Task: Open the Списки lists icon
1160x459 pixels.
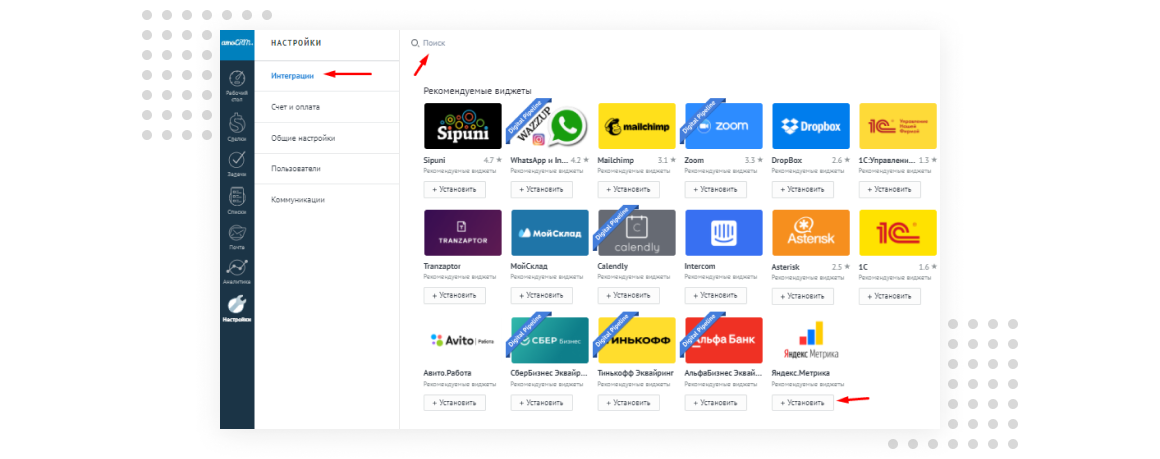Action: pos(237,201)
